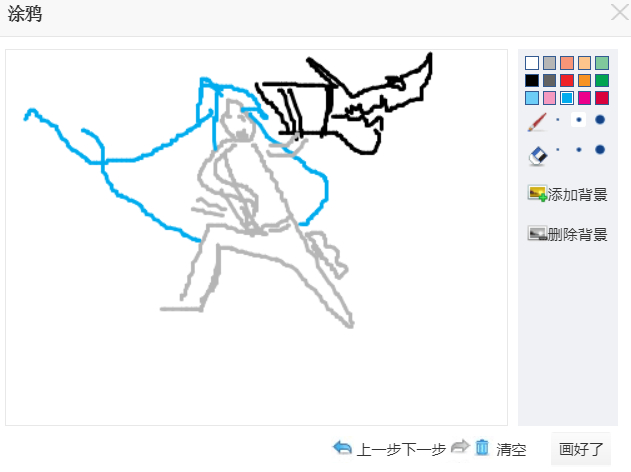Click the redo arrow icon
This screenshot has height=472, width=631.
pyautogui.click(x=460, y=446)
